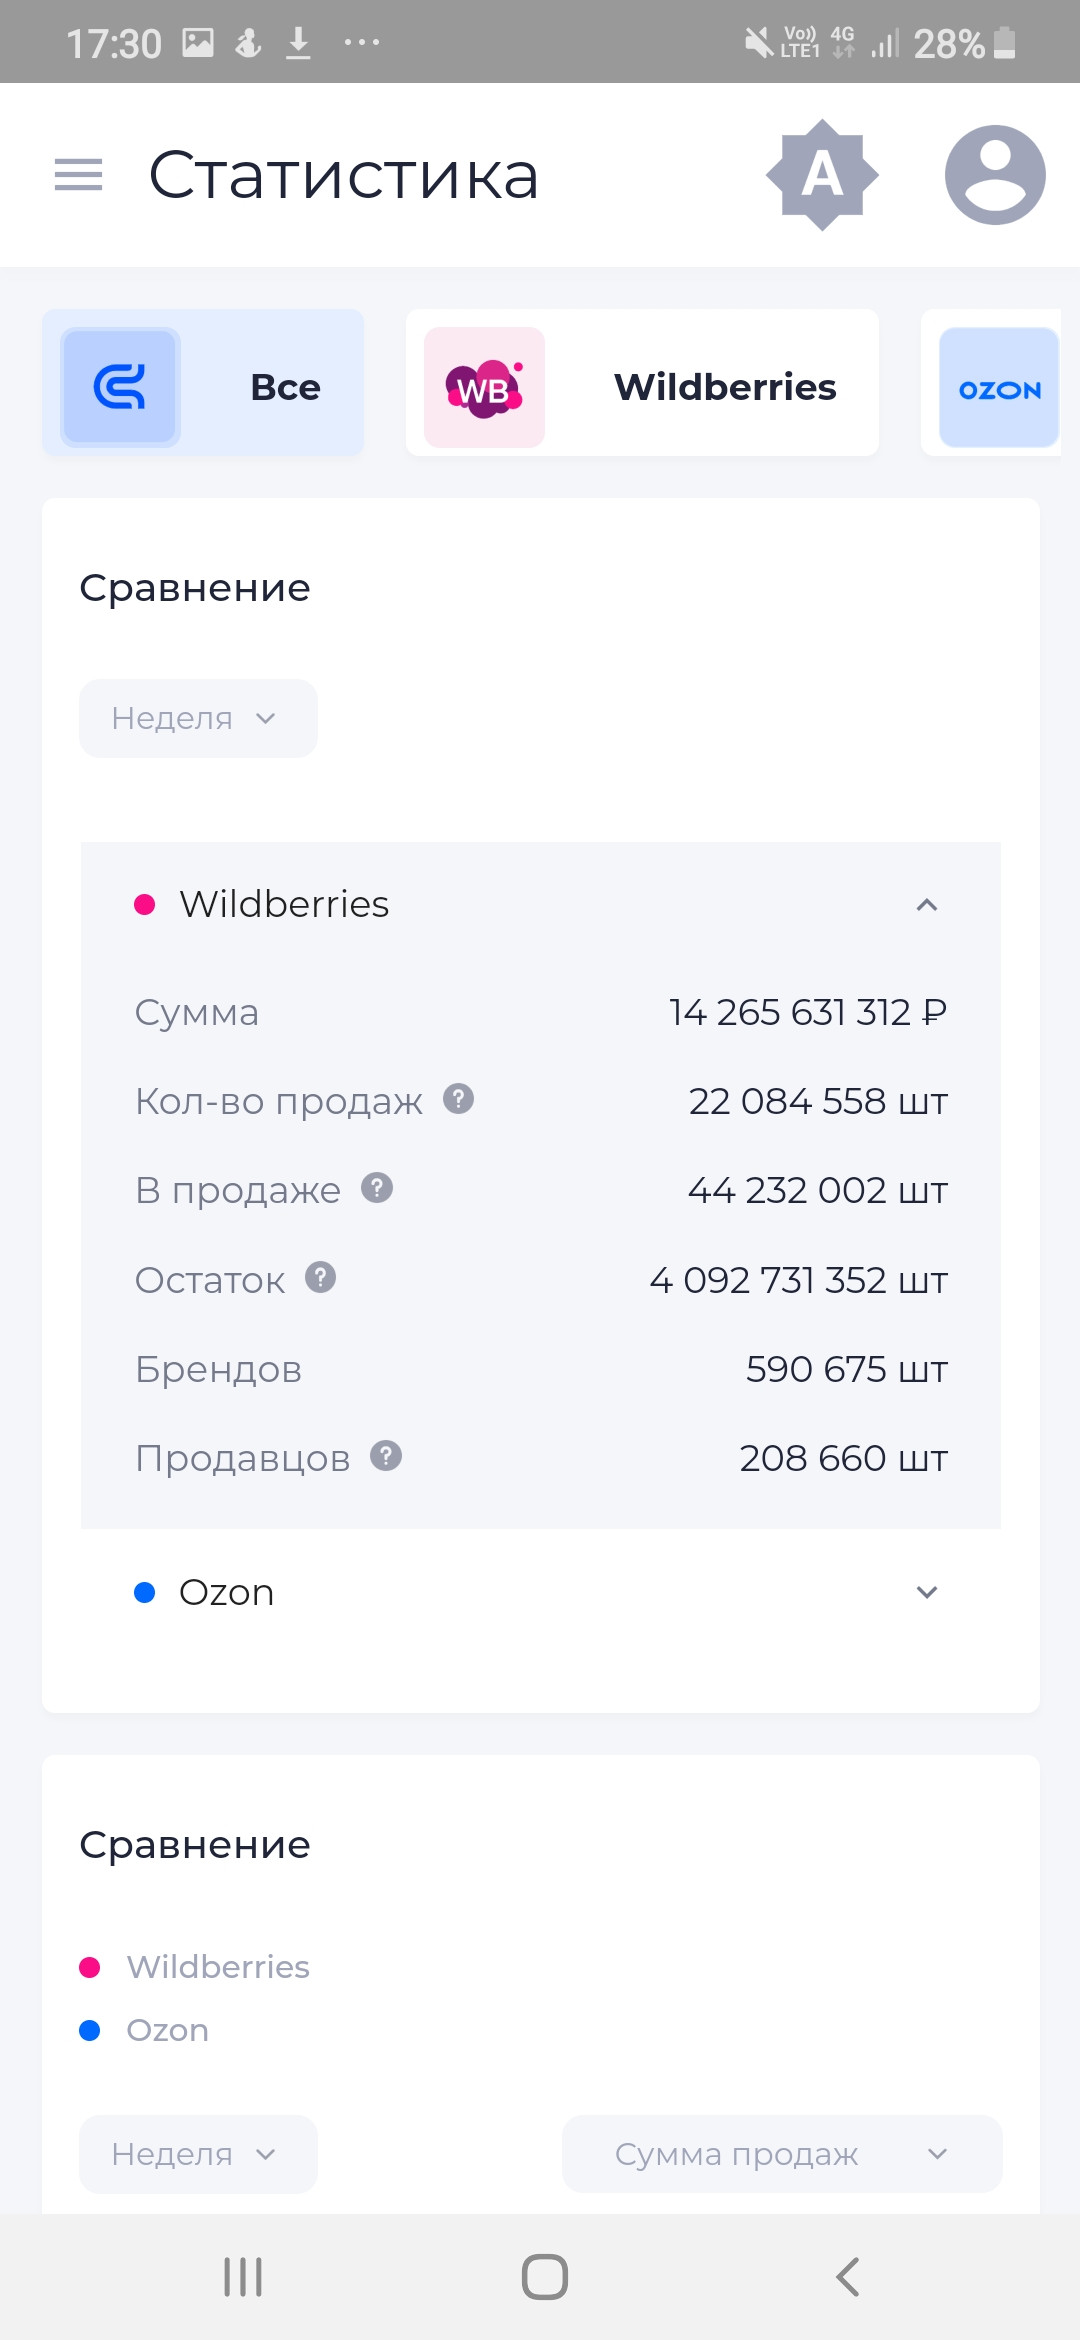1080x2340 pixels.
Task: Select the Все marketplaces tab
Action: click(203, 385)
